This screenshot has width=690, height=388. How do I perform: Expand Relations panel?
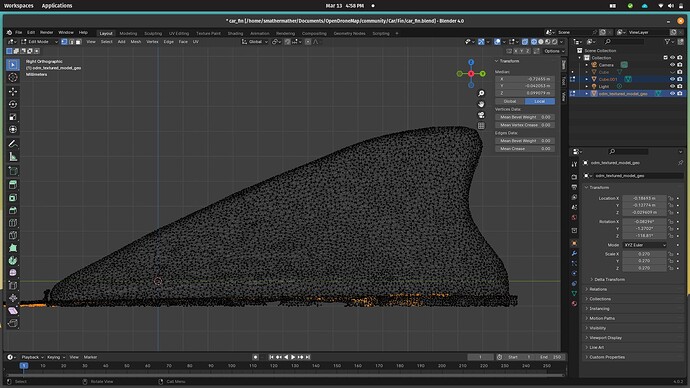[598, 289]
